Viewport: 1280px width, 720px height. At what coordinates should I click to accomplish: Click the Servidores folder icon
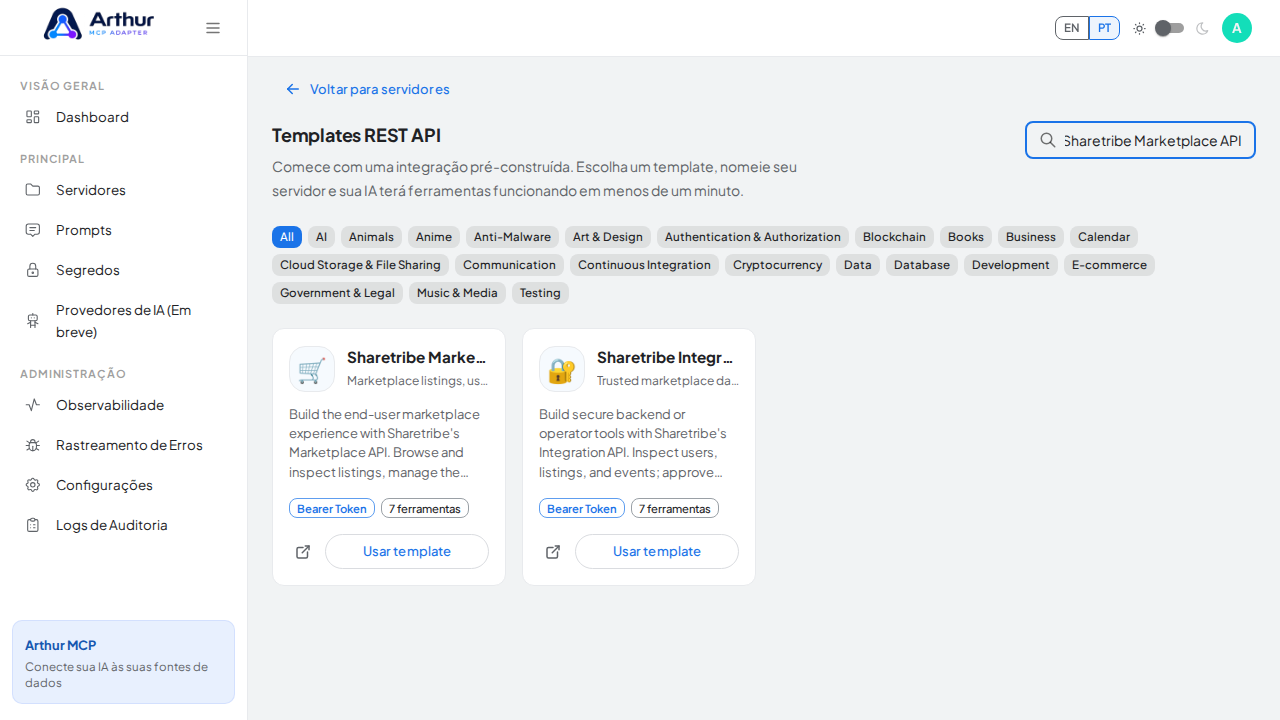pos(33,190)
